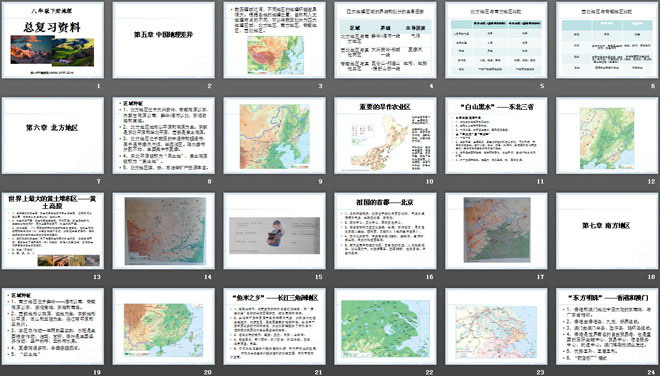Select slide 5 comparison table

click(x=496, y=40)
